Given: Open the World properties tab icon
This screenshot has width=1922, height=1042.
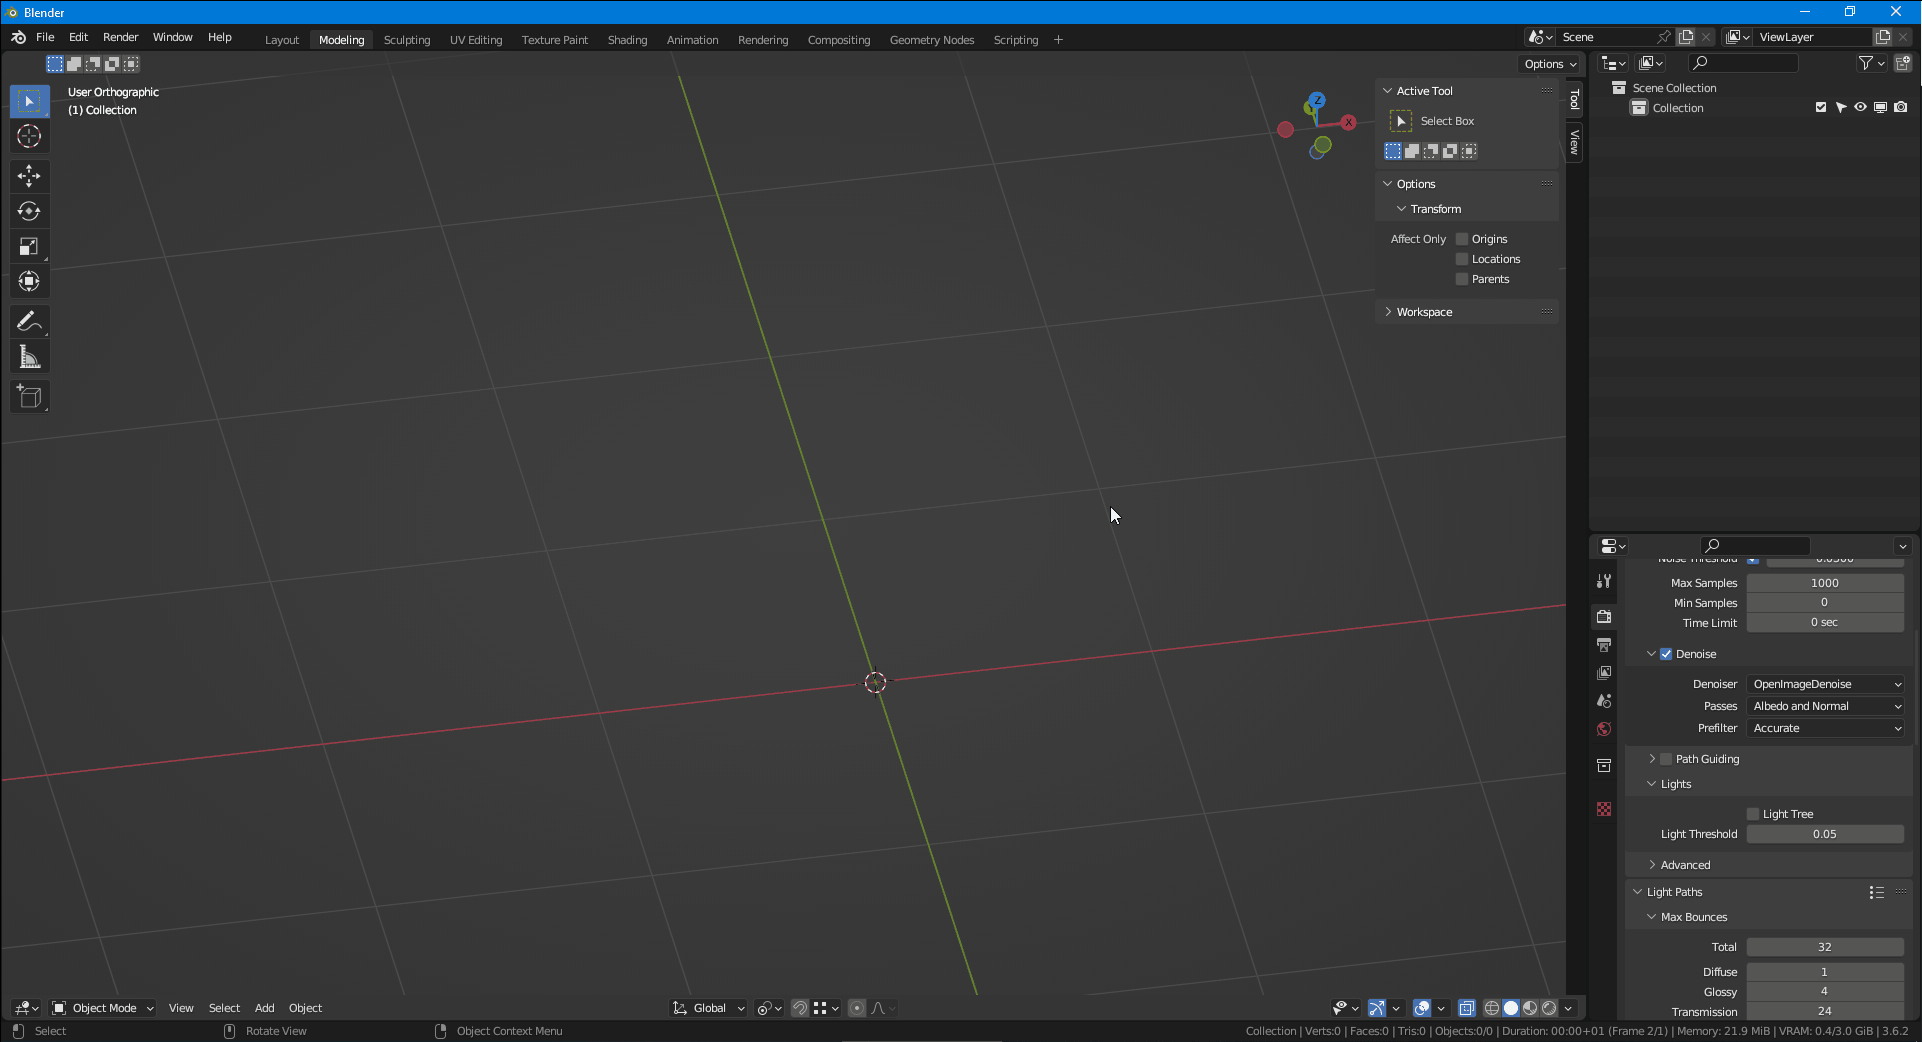Looking at the screenshot, I should [1604, 729].
